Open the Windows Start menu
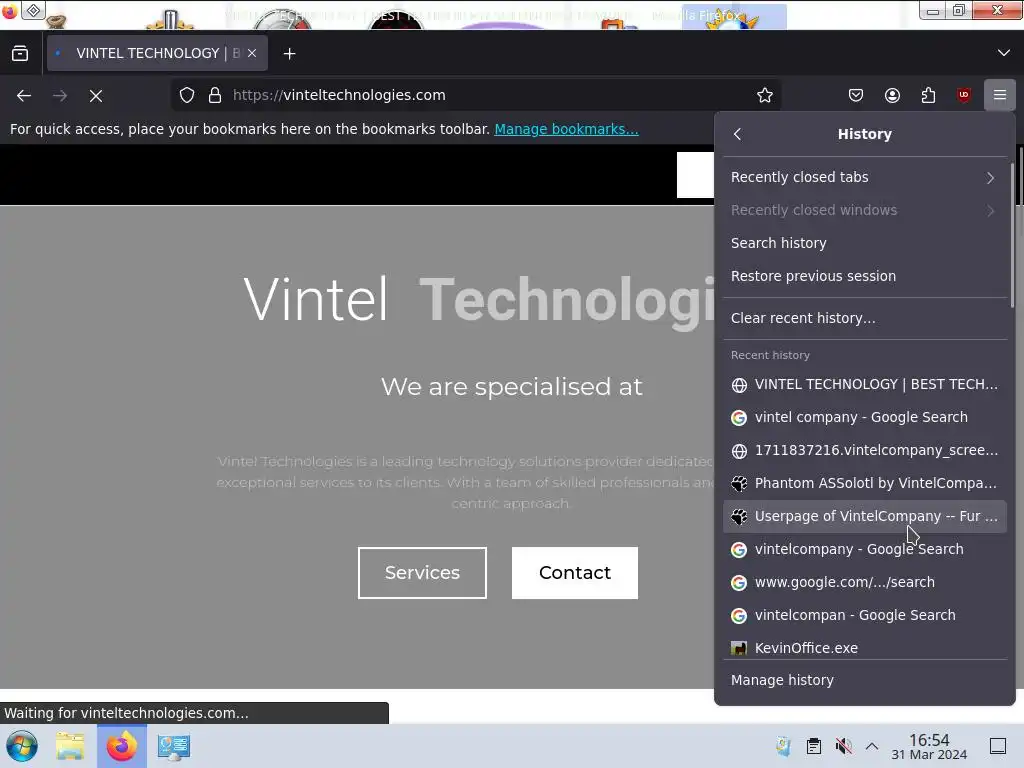 tap(22, 746)
